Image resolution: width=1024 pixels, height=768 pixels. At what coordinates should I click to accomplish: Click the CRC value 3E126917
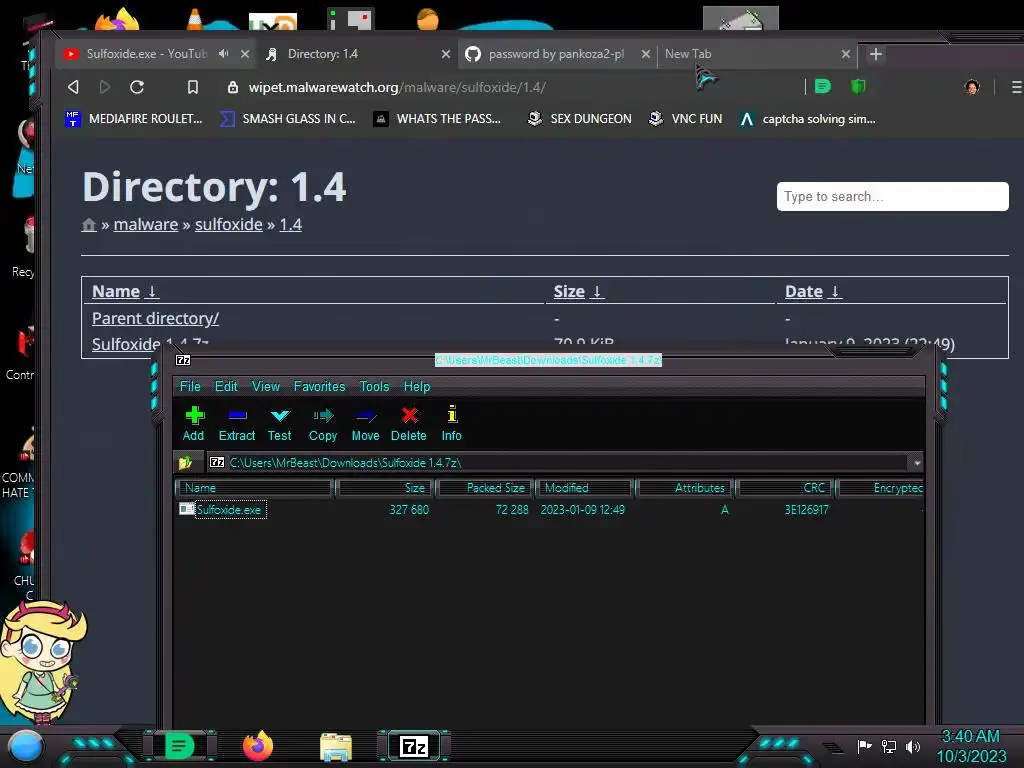point(807,509)
